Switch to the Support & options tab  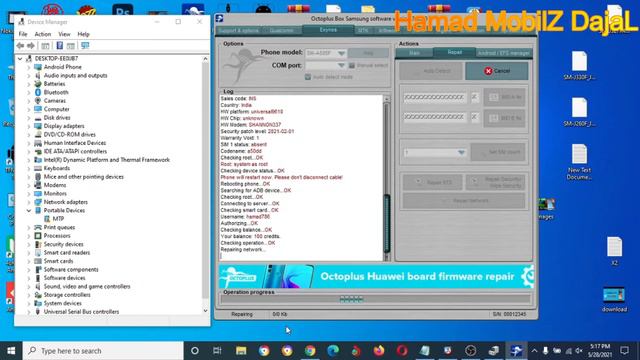pos(239,31)
